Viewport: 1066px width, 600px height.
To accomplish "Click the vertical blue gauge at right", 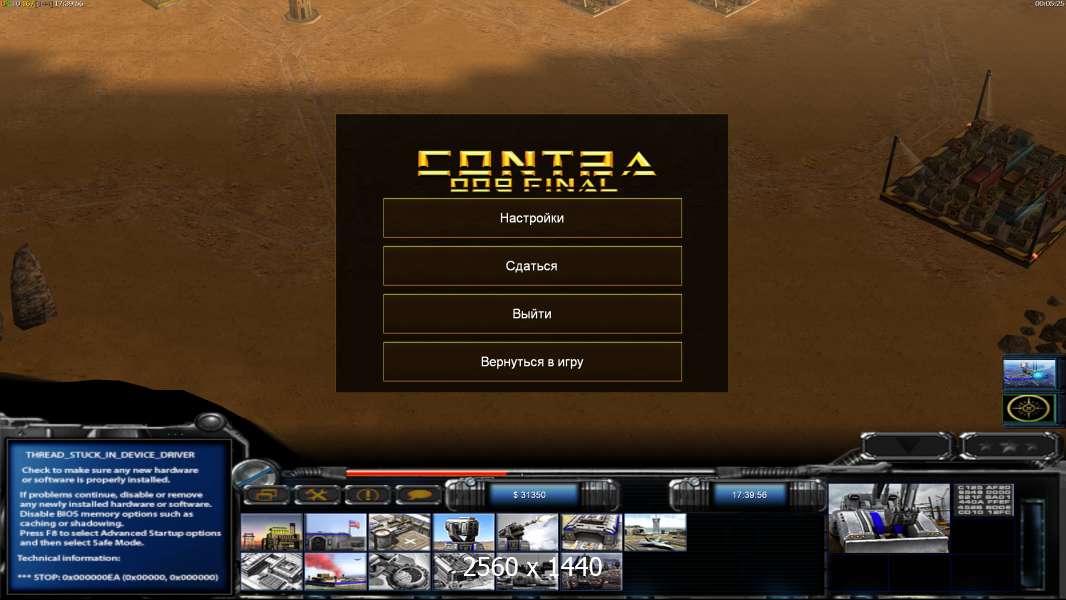I will (x=1034, y=544).
